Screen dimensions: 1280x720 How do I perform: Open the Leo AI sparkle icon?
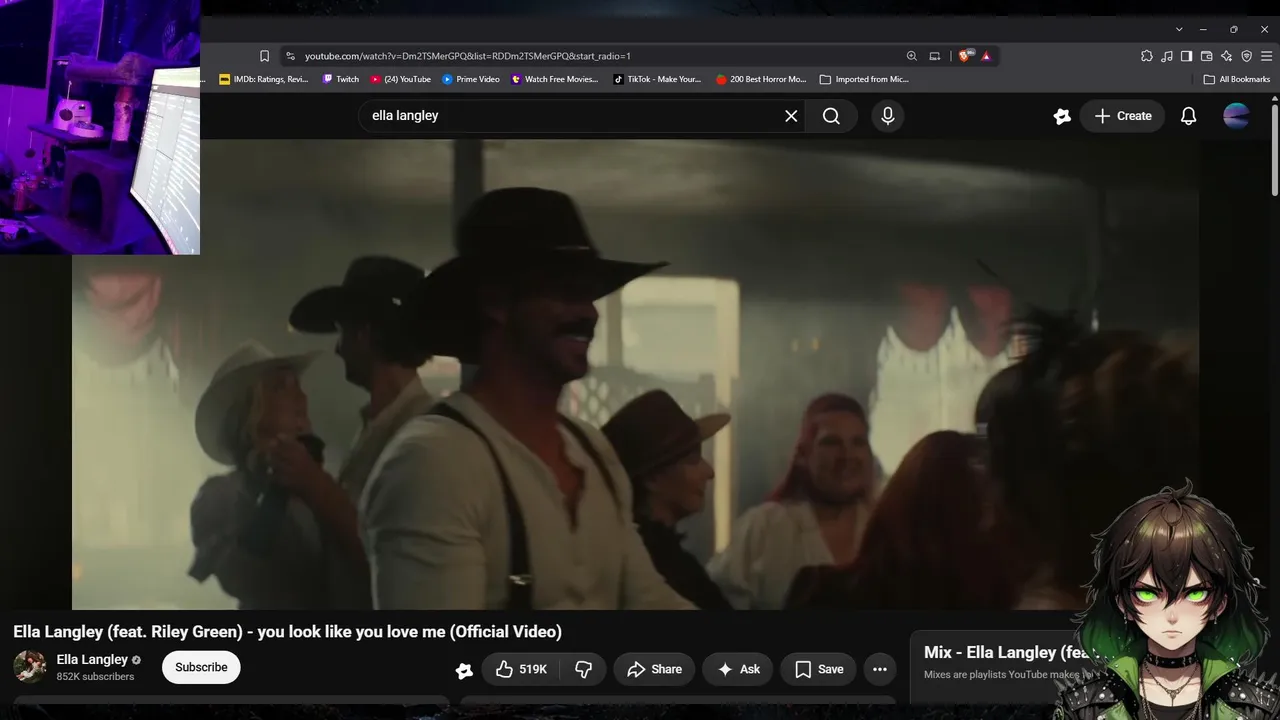(1226, 56)
